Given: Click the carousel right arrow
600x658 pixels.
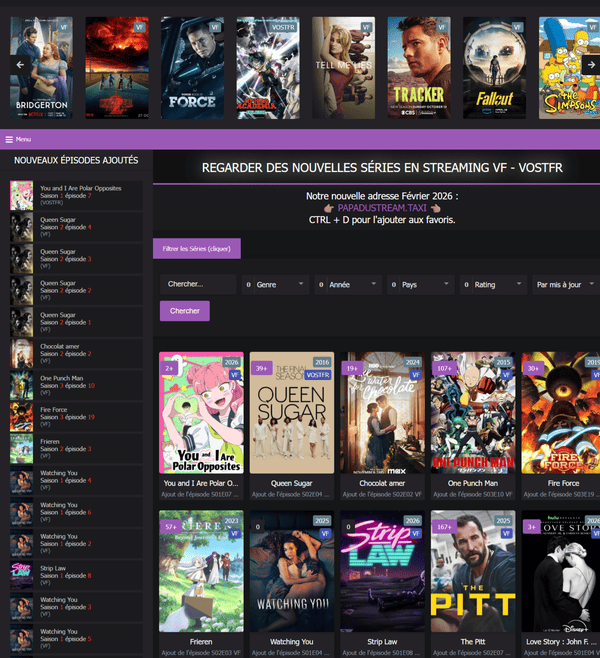Looking at the screenshot, I should coord(582,65).
